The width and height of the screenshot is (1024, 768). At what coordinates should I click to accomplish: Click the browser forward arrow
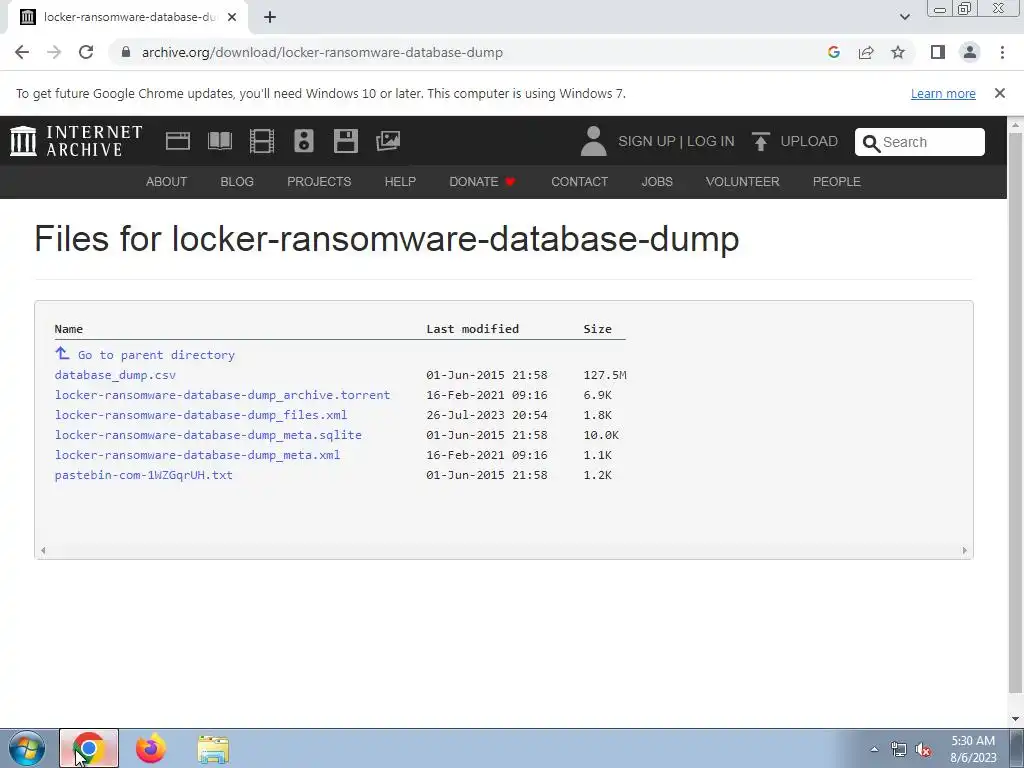pyautogui.click(x=54, y=52)
